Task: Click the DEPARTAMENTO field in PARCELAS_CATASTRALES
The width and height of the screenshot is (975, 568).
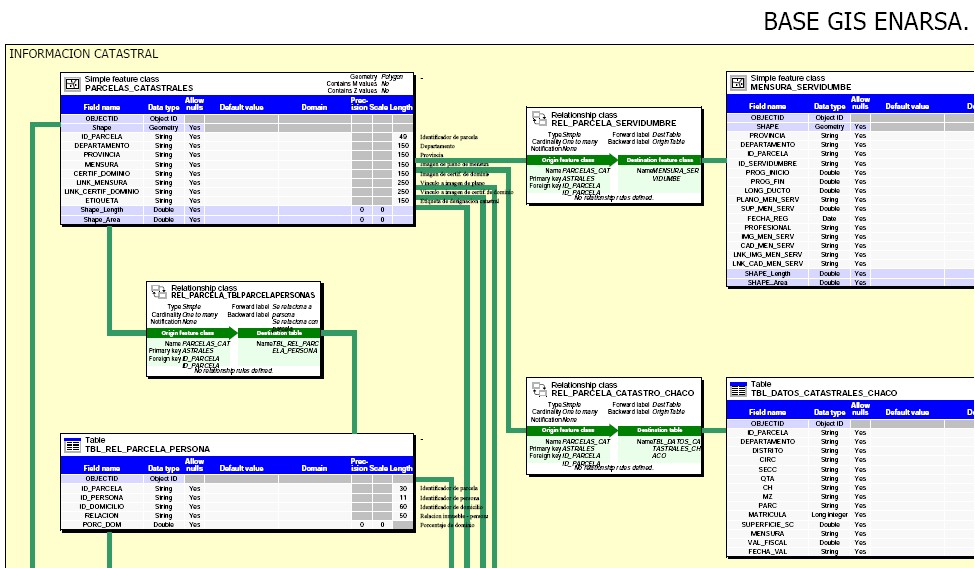Action: 237,146
